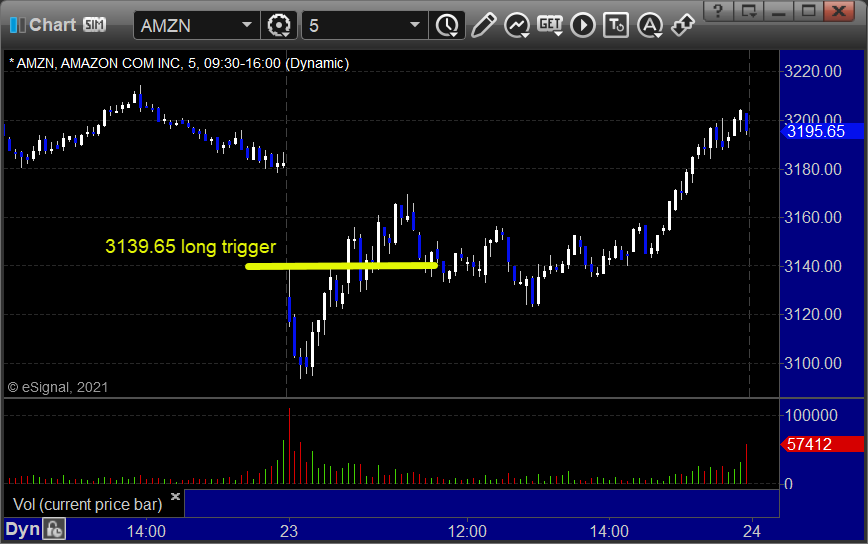
Task: Minimize the Chart window
Action: tap(779, 11)
